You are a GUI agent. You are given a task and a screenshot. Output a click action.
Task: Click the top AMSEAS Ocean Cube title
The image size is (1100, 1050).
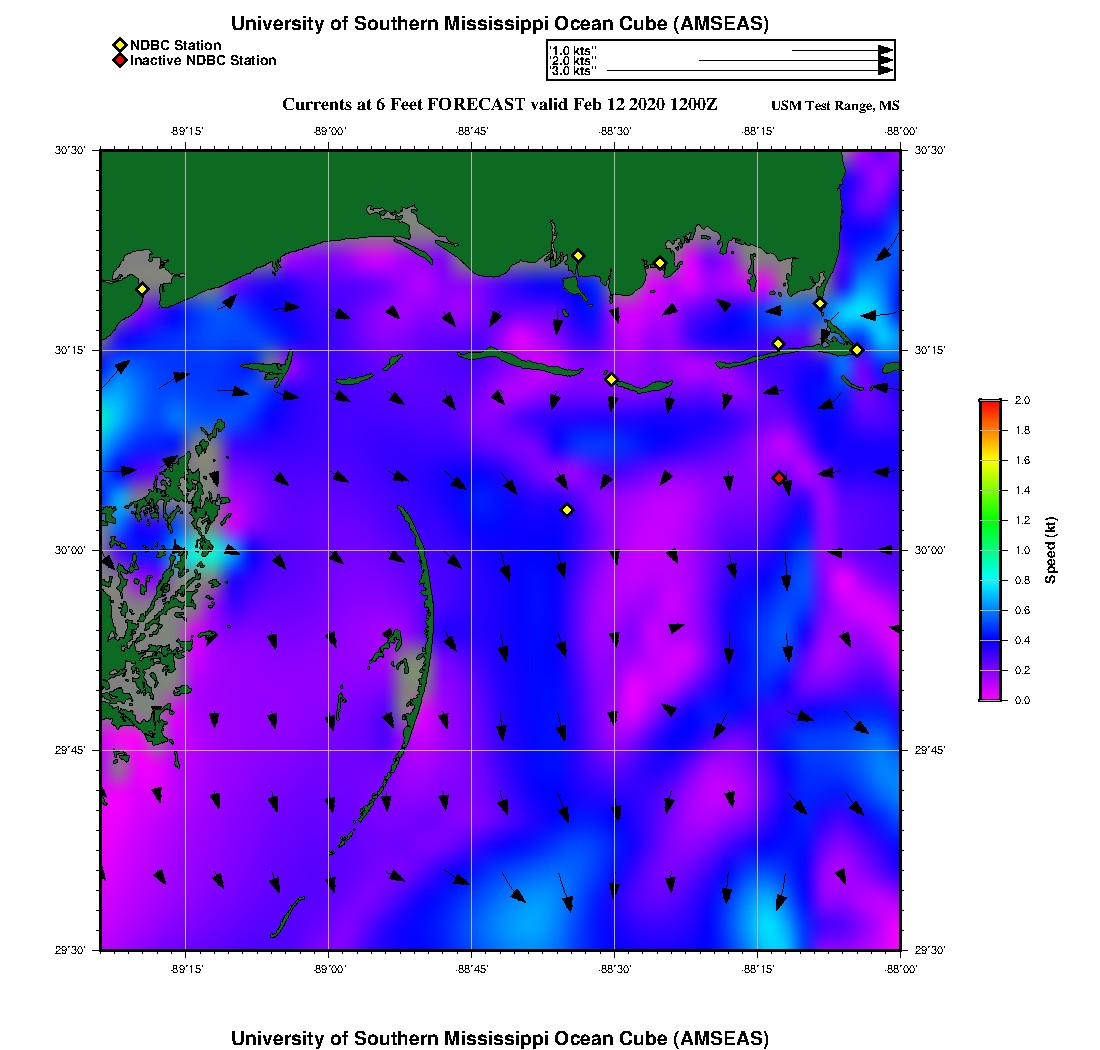(500, 24)
